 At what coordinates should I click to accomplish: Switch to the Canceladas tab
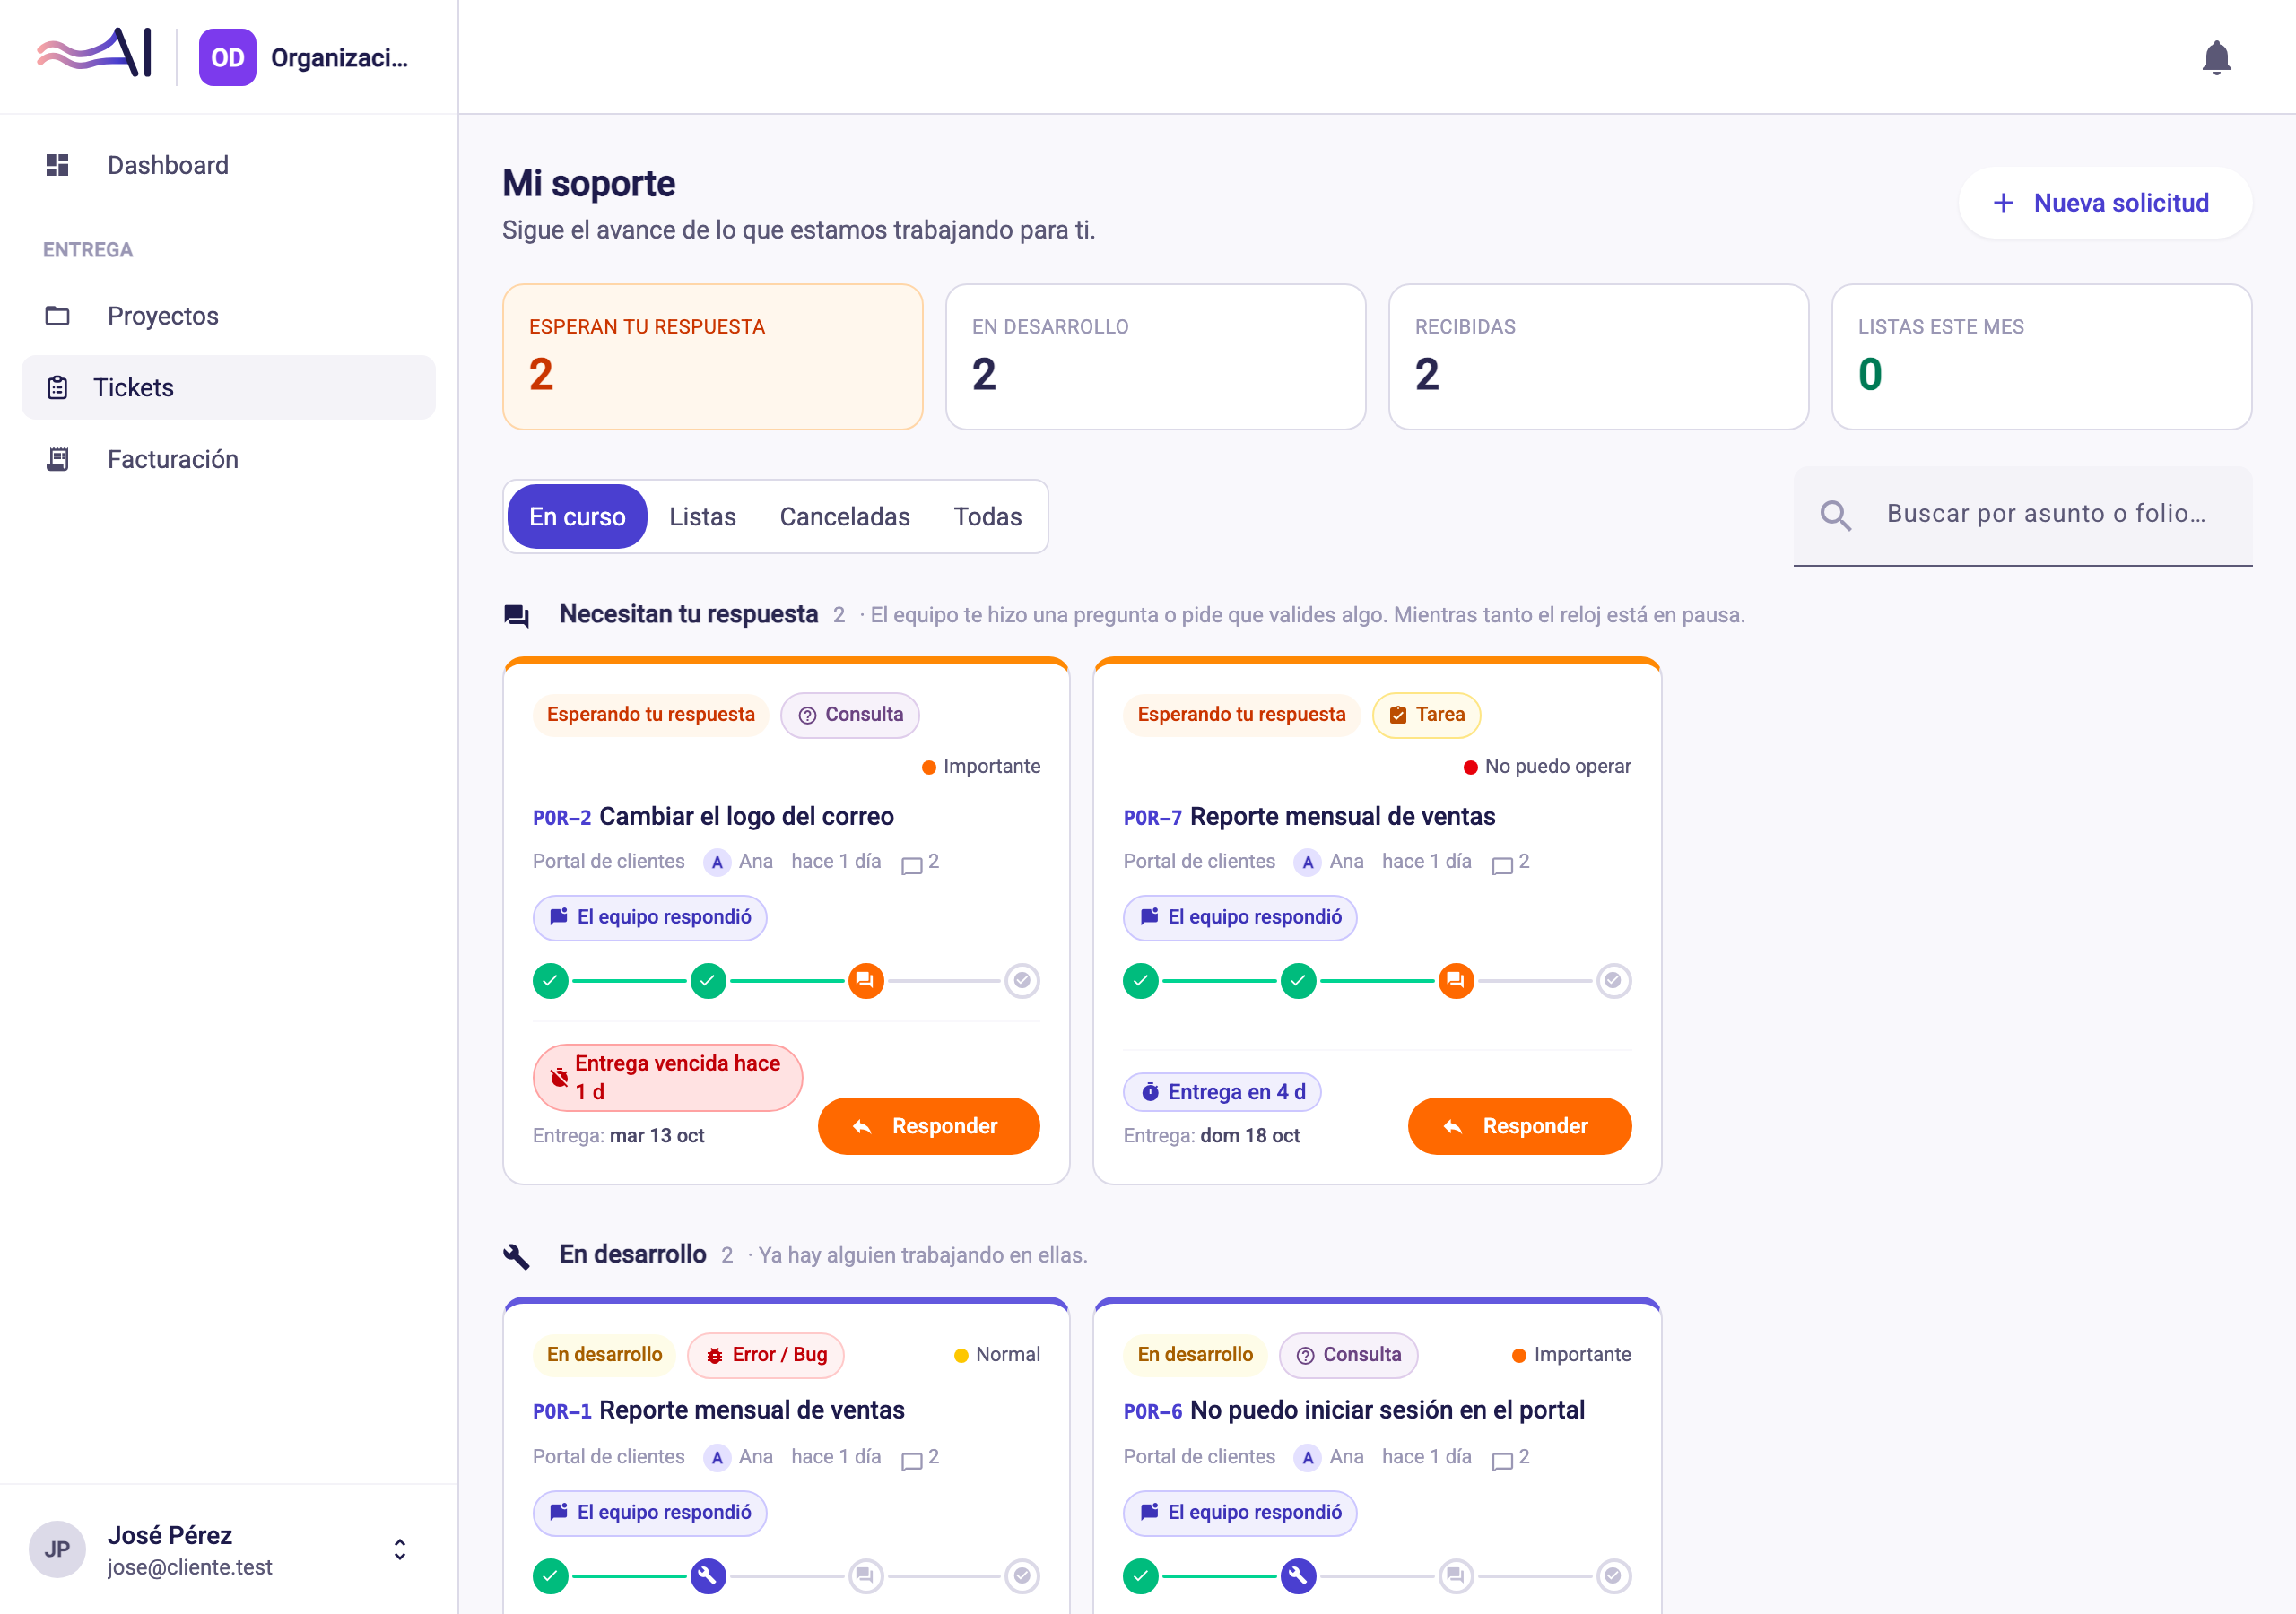[844, 517]
